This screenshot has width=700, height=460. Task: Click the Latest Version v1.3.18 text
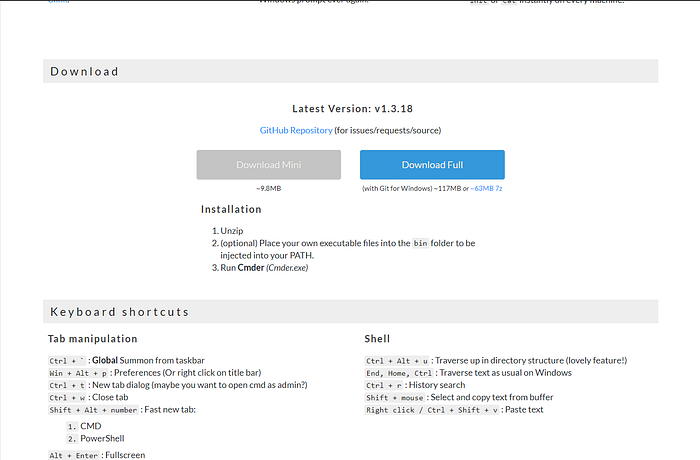(x=352, y=109)
